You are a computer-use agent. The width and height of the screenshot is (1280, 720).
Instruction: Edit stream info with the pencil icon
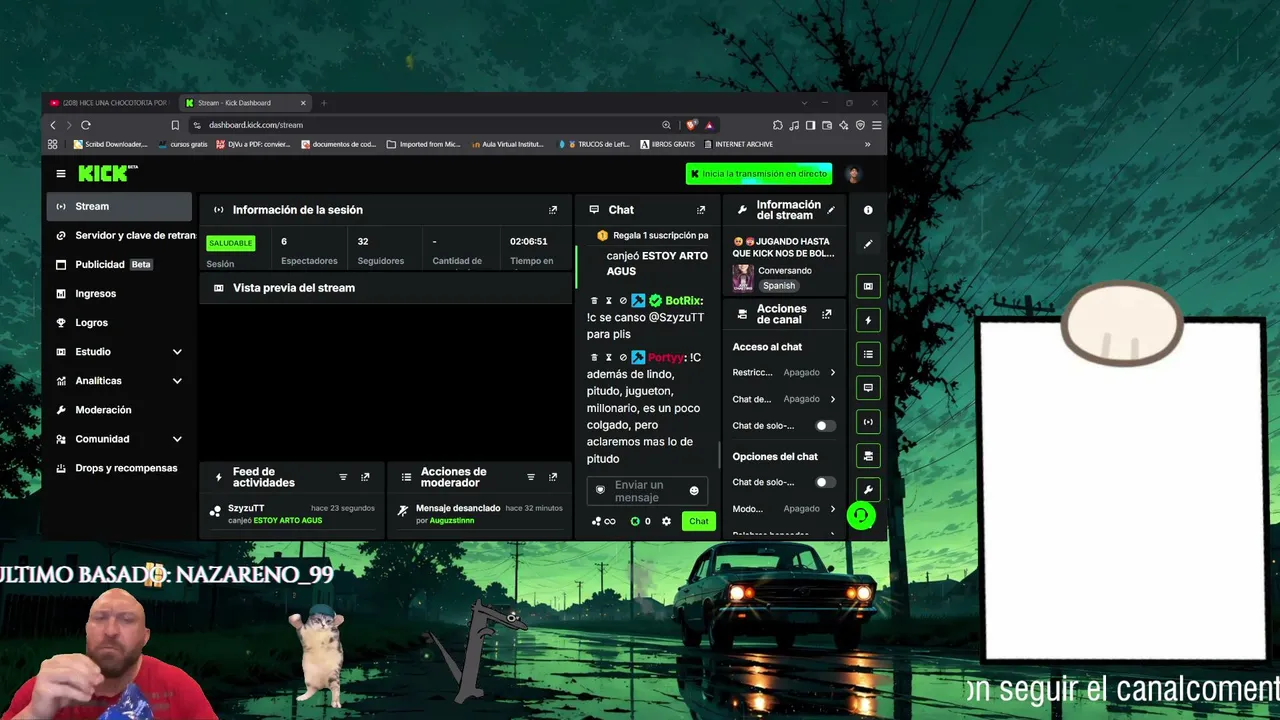point(831,210)
